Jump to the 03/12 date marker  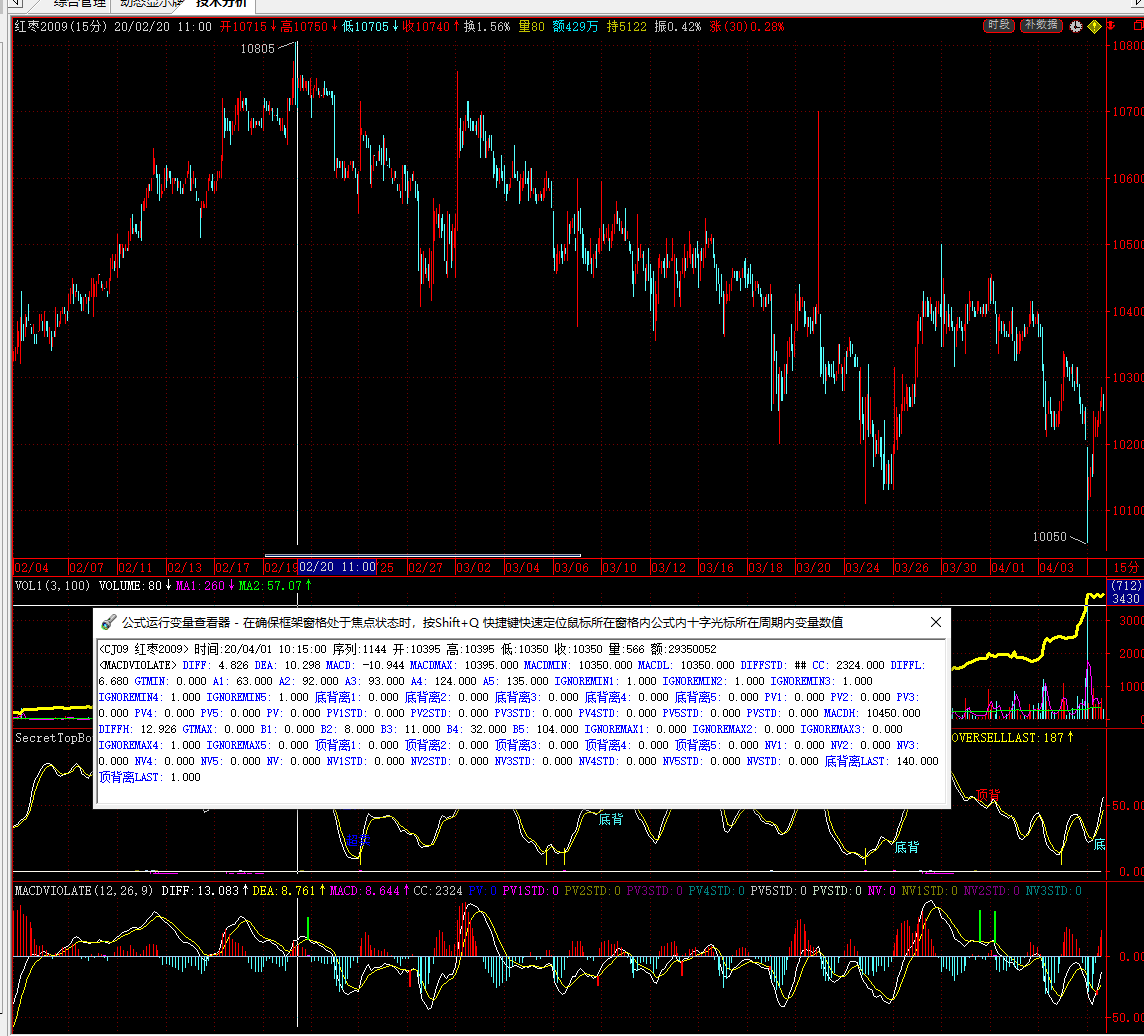click(x=668, y=568)
